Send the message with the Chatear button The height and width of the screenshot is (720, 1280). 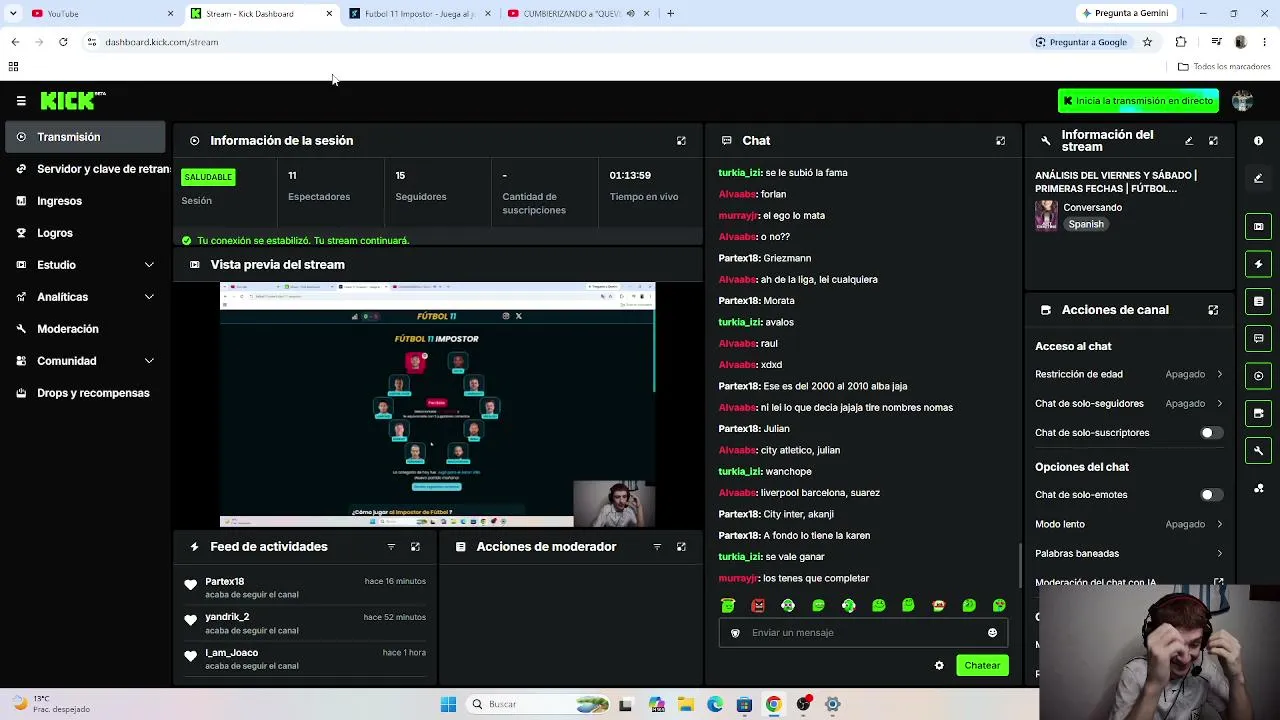point(982,666)
